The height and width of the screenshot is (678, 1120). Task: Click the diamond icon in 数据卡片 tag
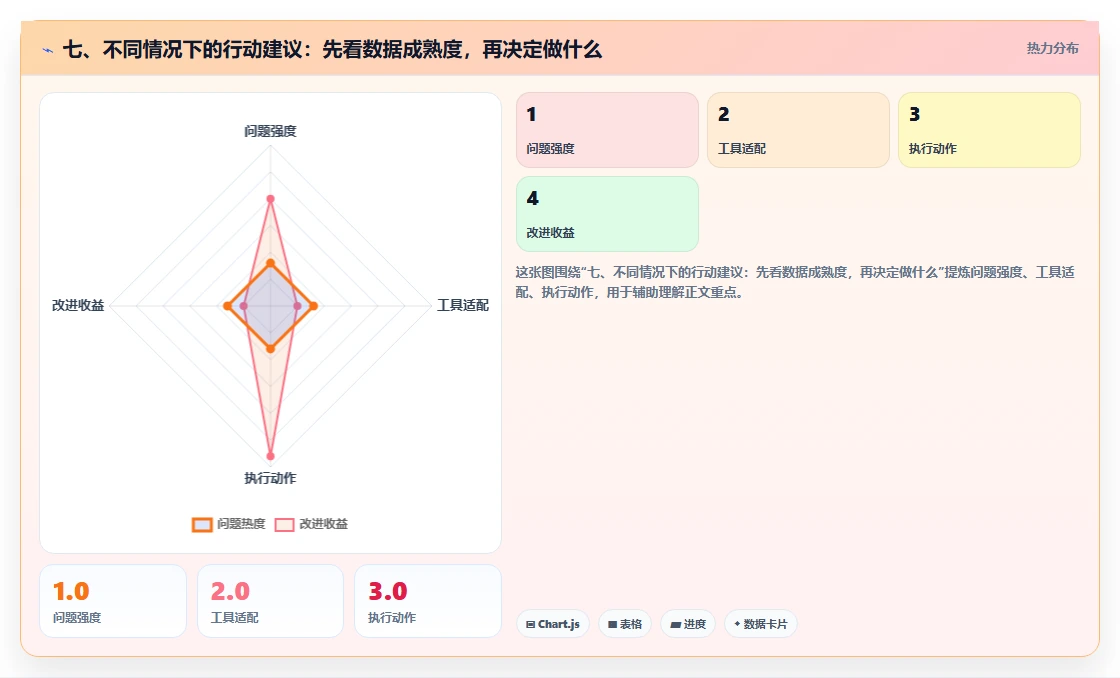click(737, 624)
